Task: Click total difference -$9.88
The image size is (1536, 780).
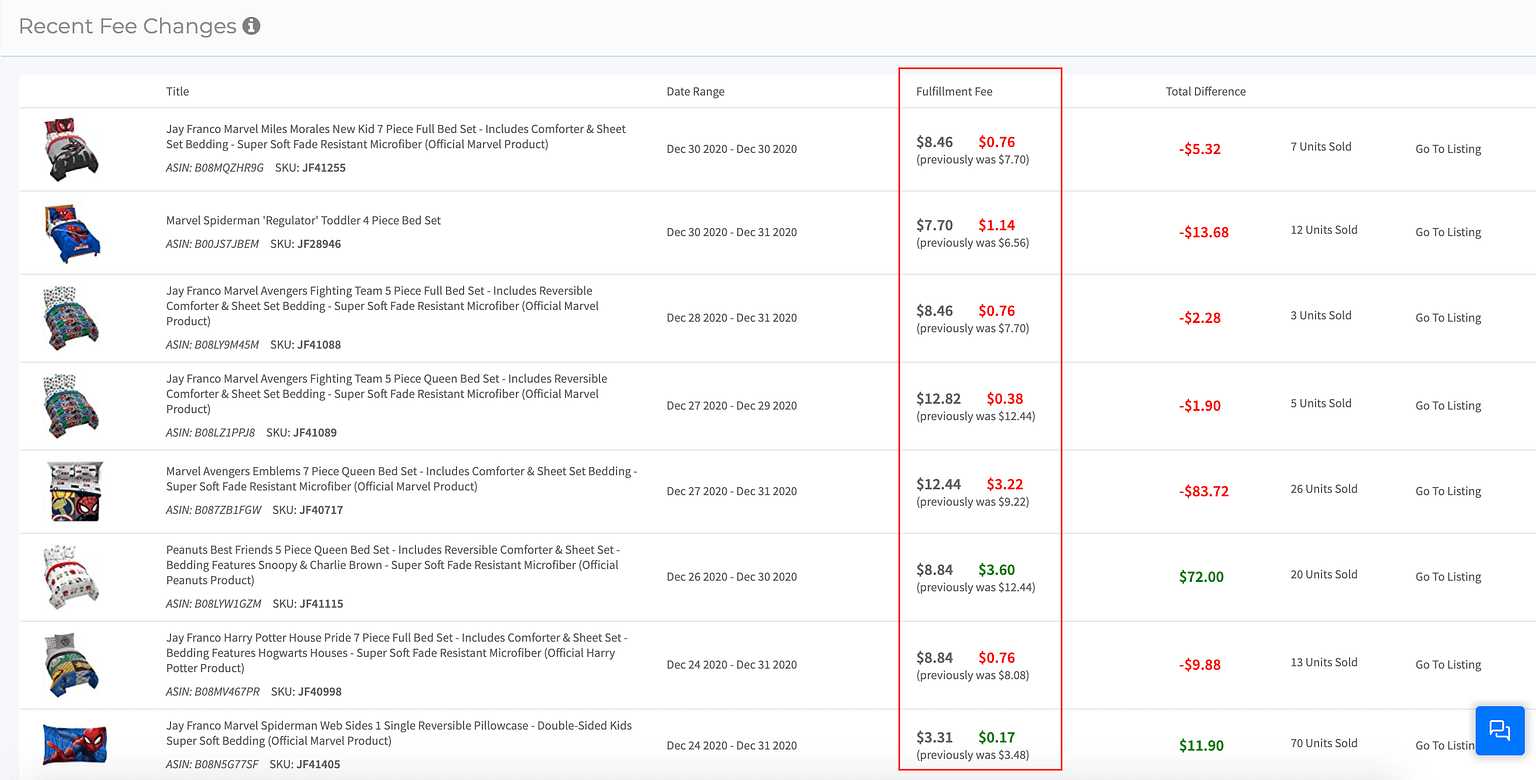Action: [1200, 665]
